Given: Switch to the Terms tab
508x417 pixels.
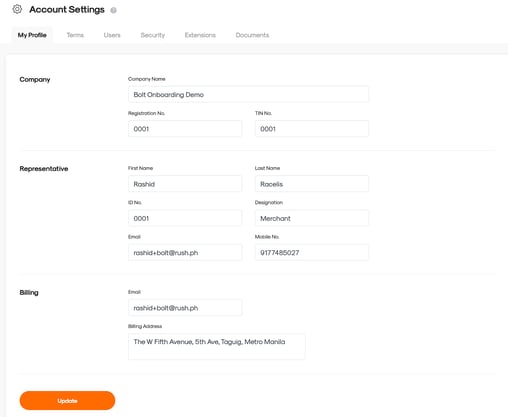Looking at the screenshot, I should coord(75,35).
